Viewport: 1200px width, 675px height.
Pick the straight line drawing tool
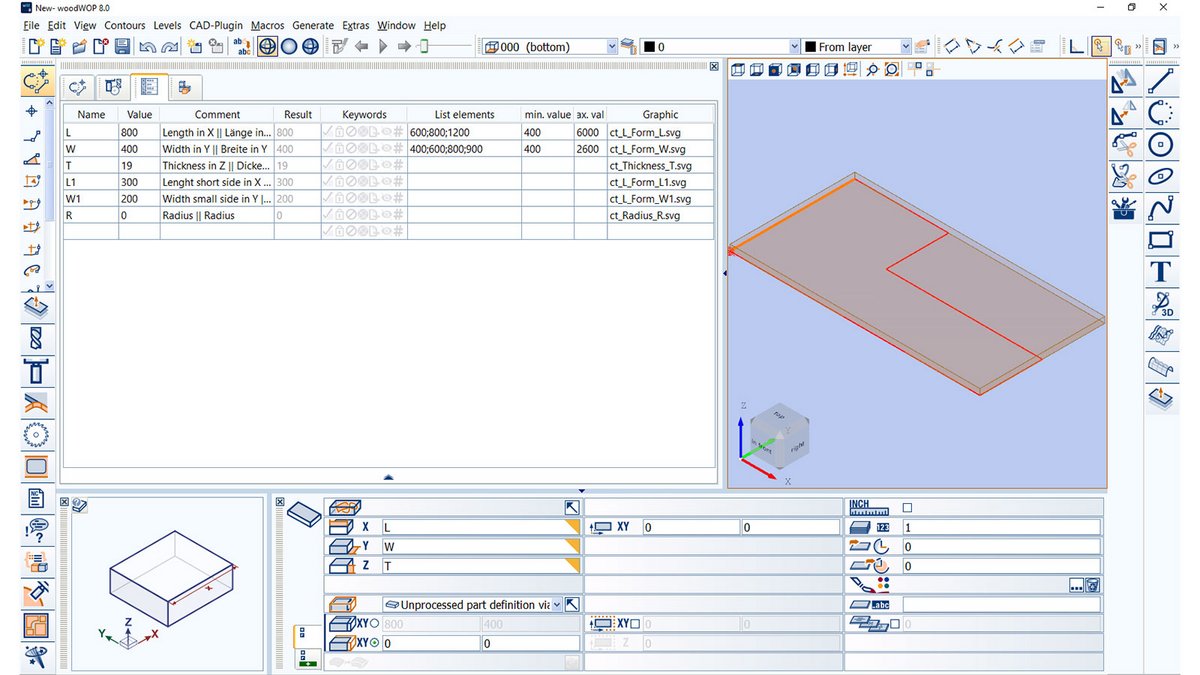click(1160, 82)
